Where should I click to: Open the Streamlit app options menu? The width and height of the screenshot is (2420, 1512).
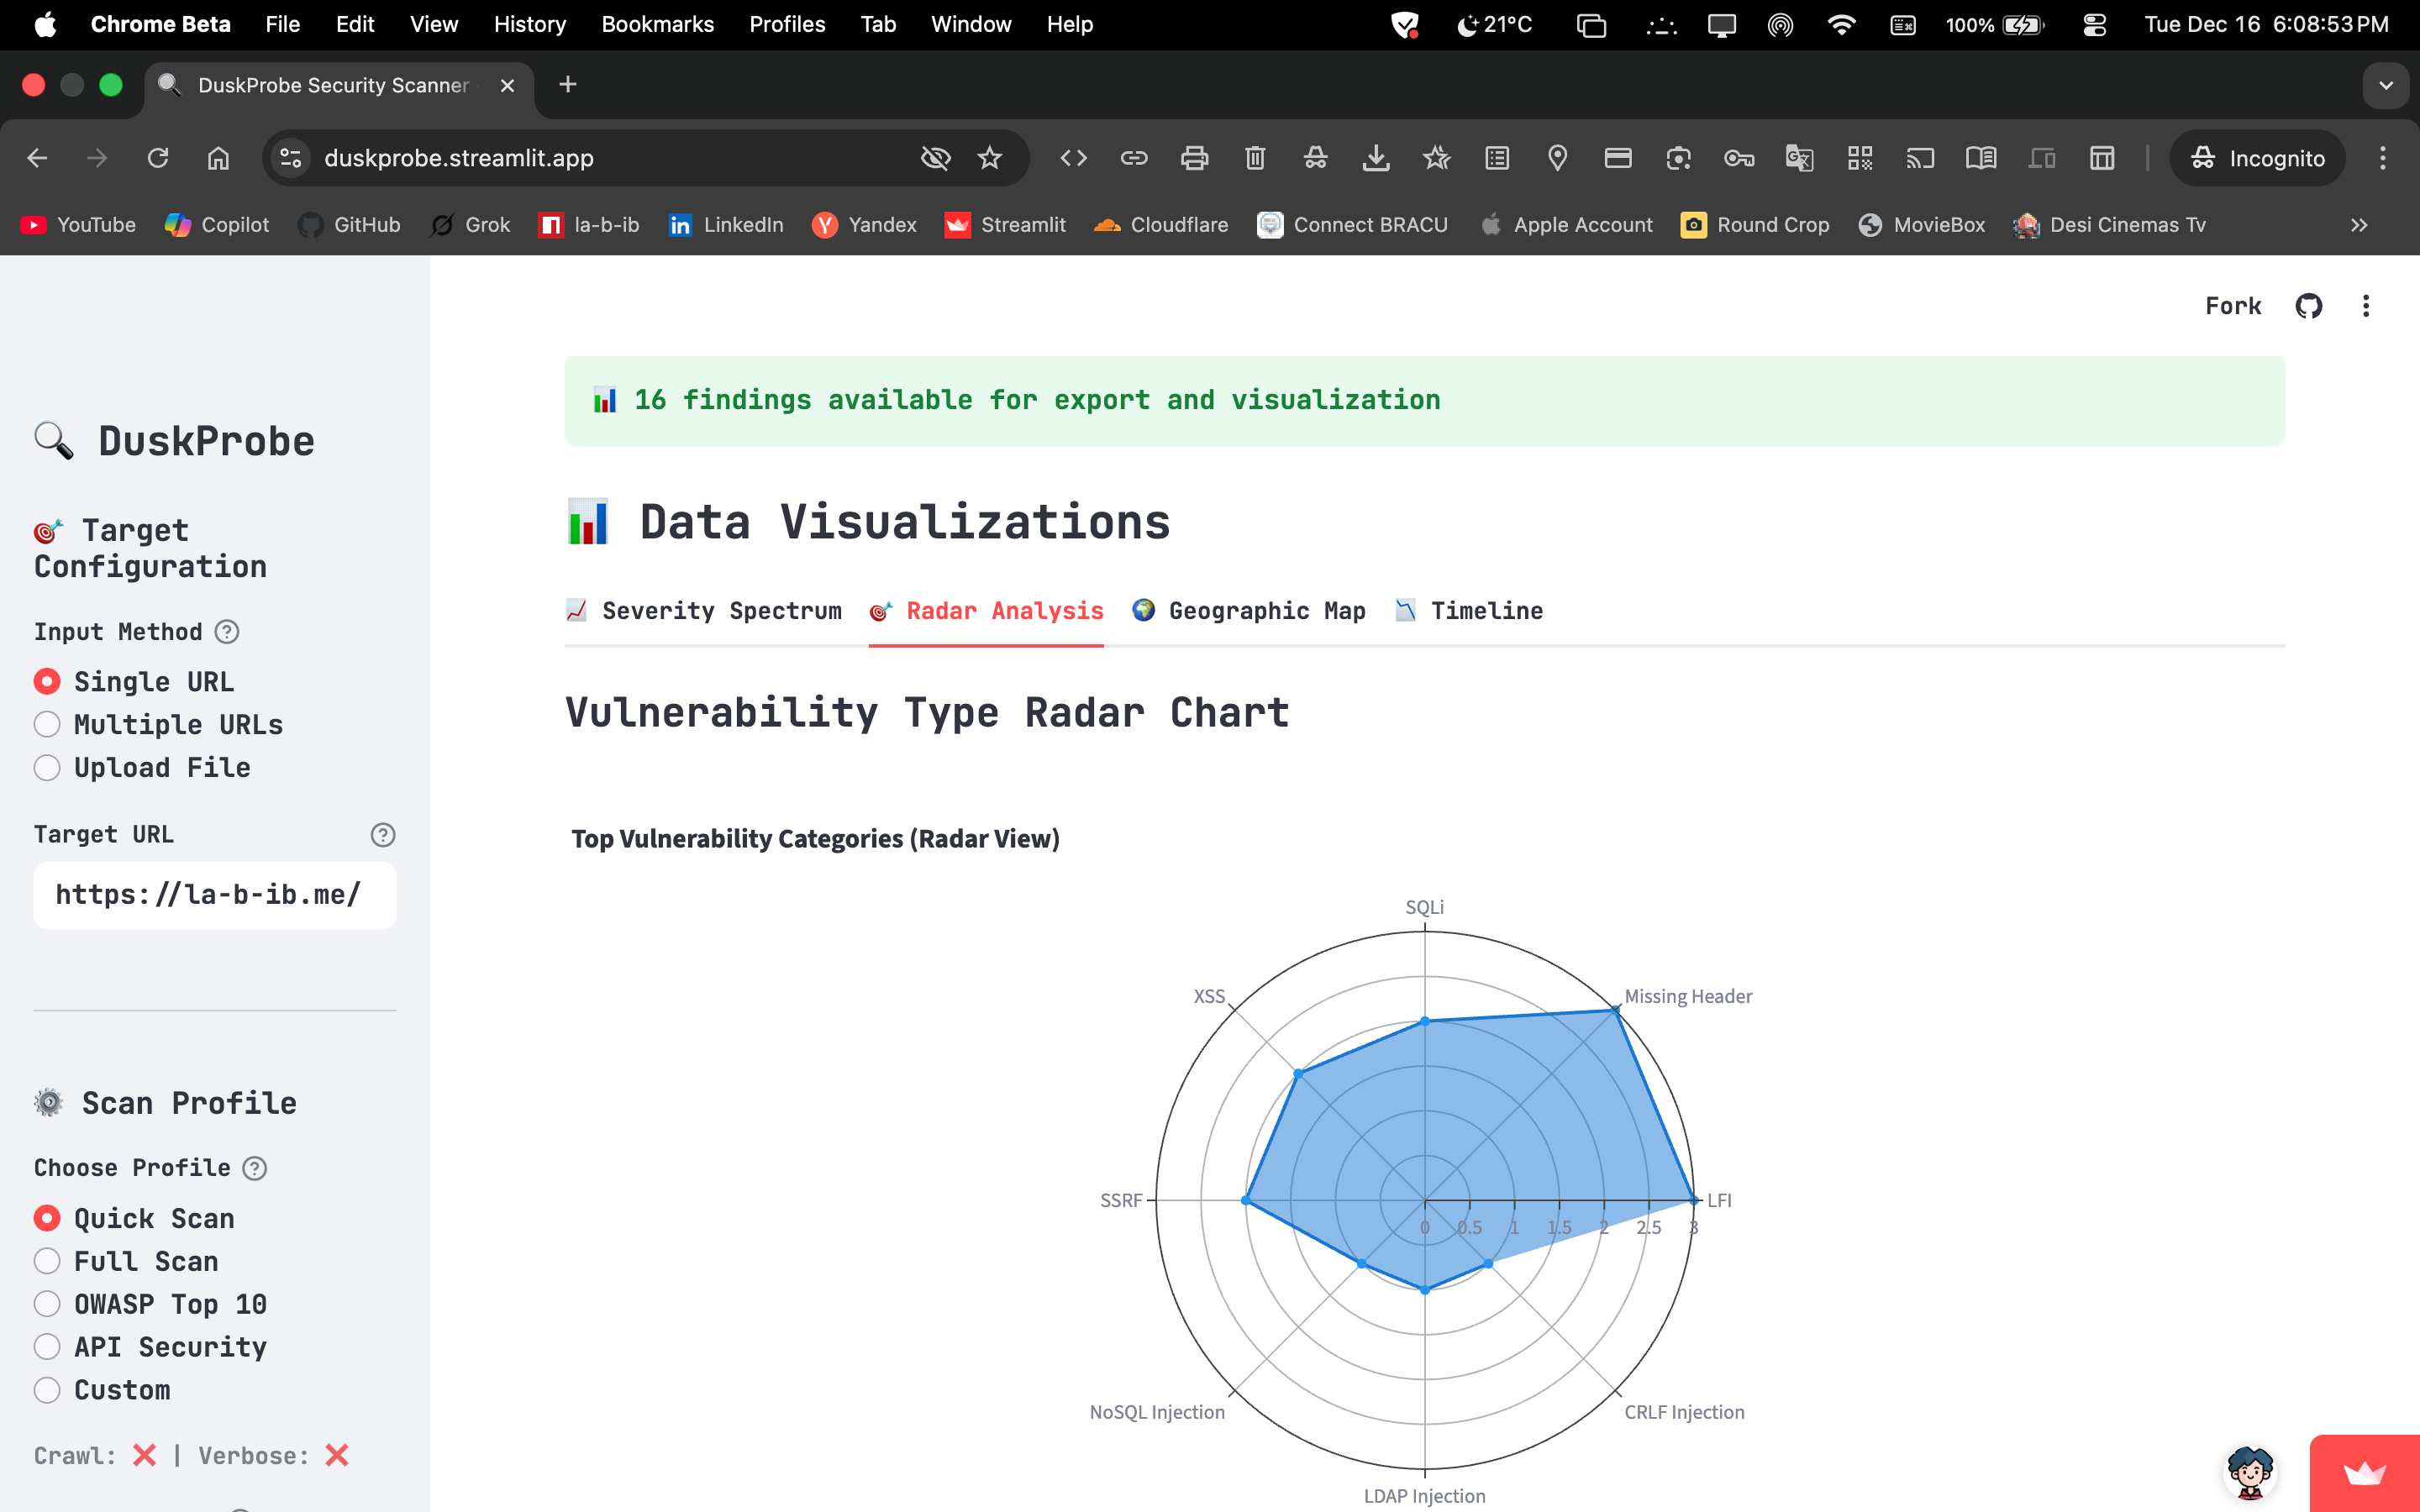[2365, 306]
